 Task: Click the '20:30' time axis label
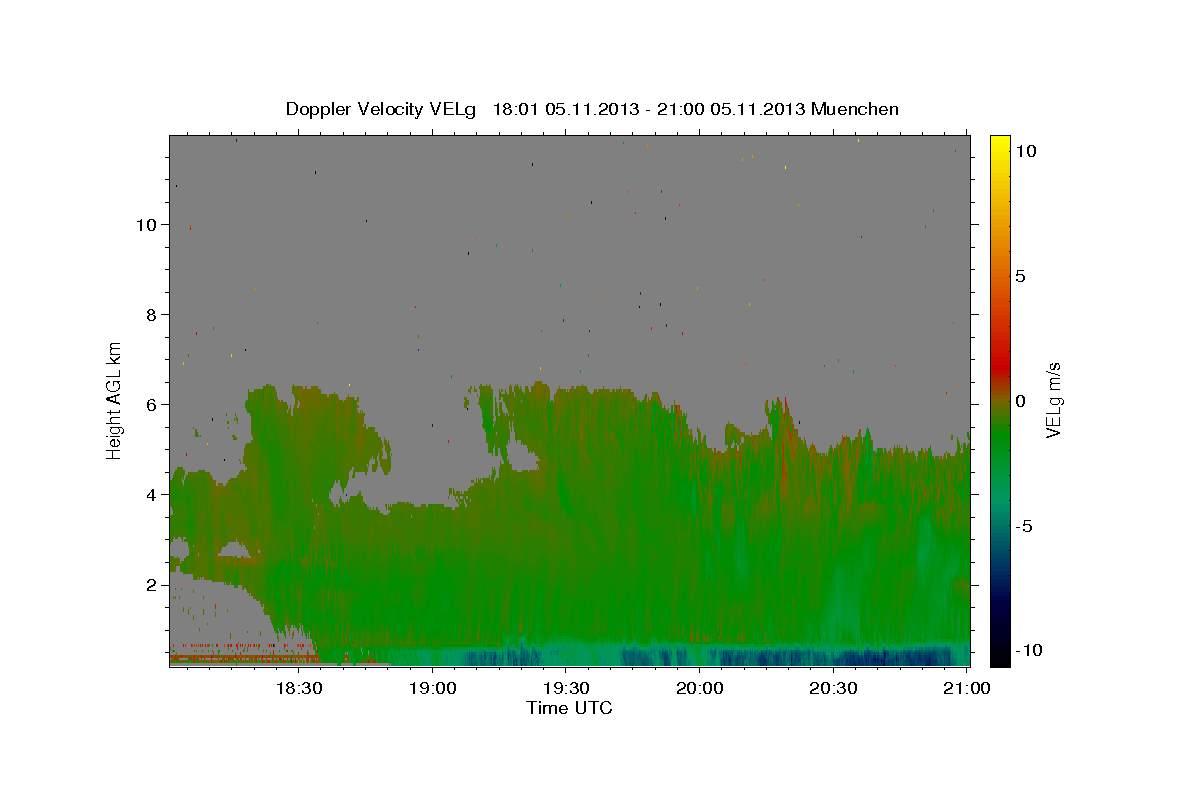pyautogui.click(x=834, y=688)
